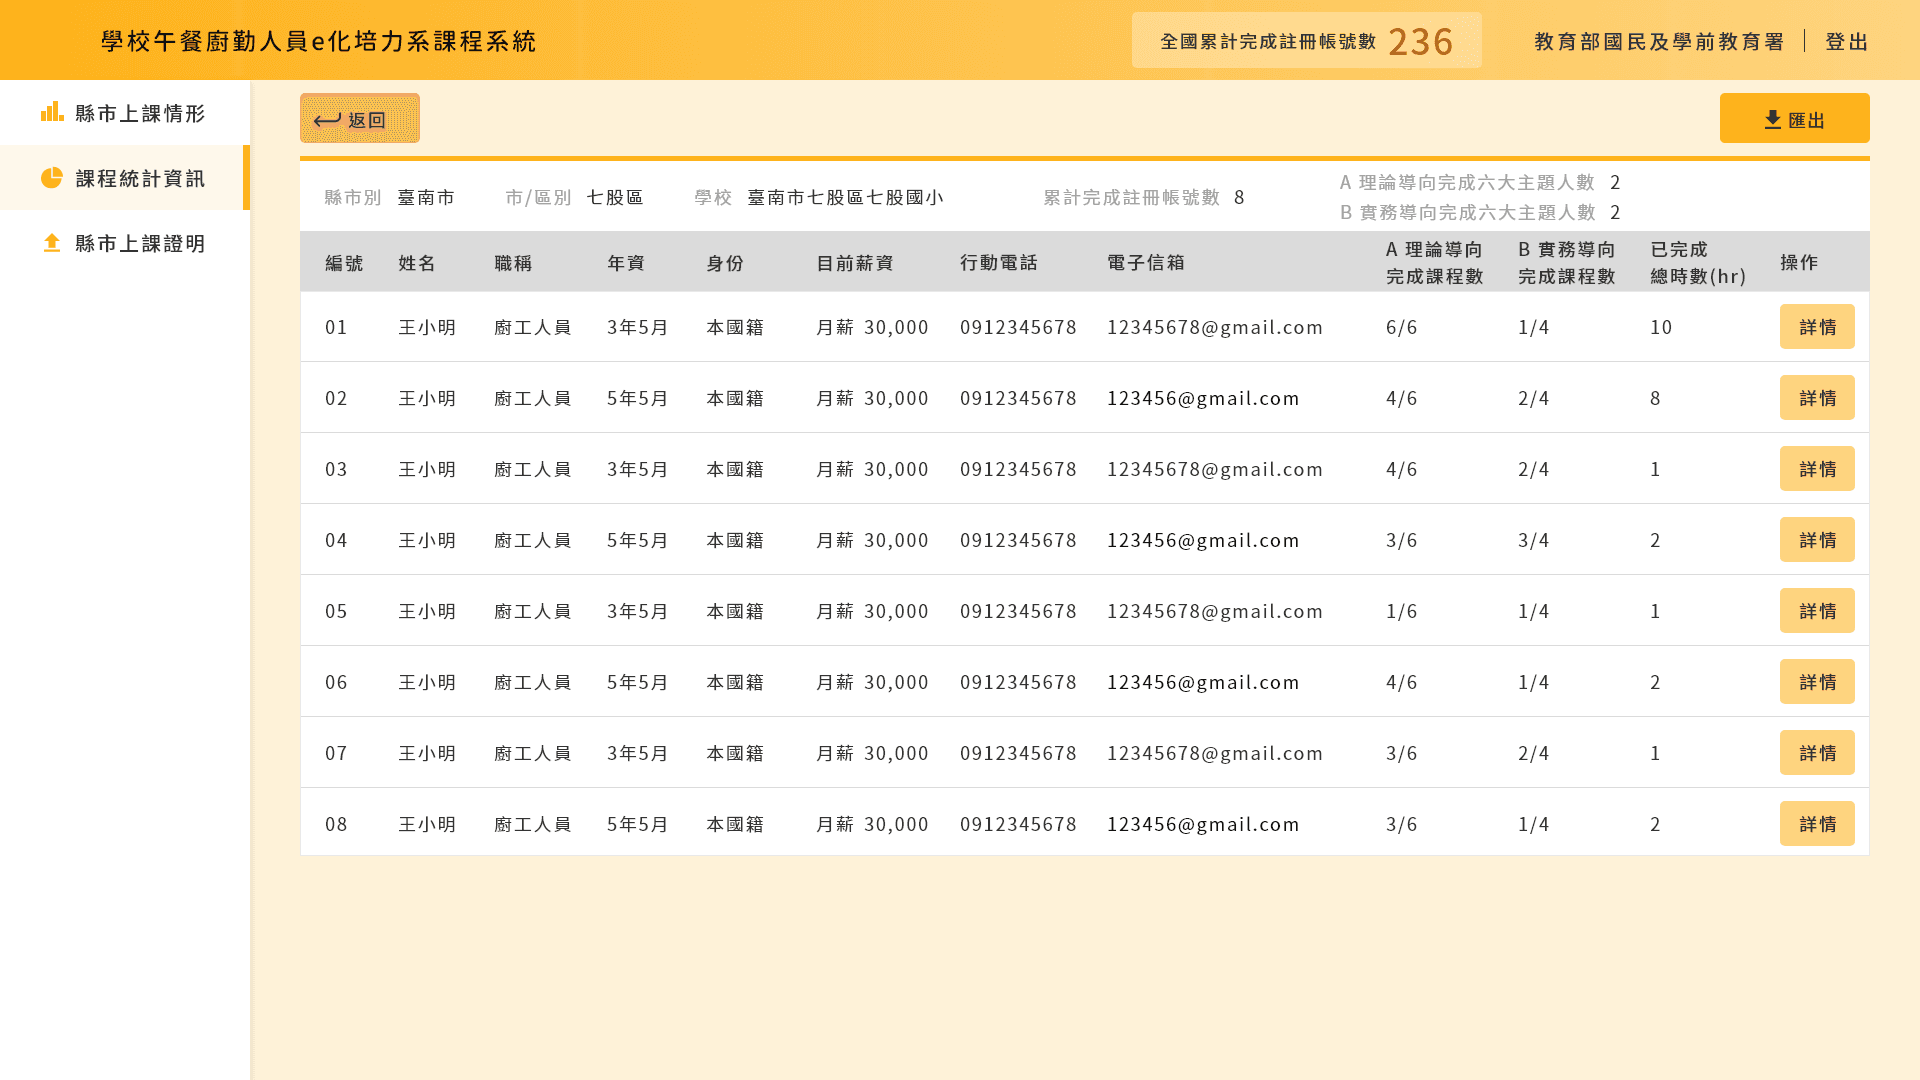Click email in row 01
The width and height of the screenshot is (1920, 1080).
1215,327
